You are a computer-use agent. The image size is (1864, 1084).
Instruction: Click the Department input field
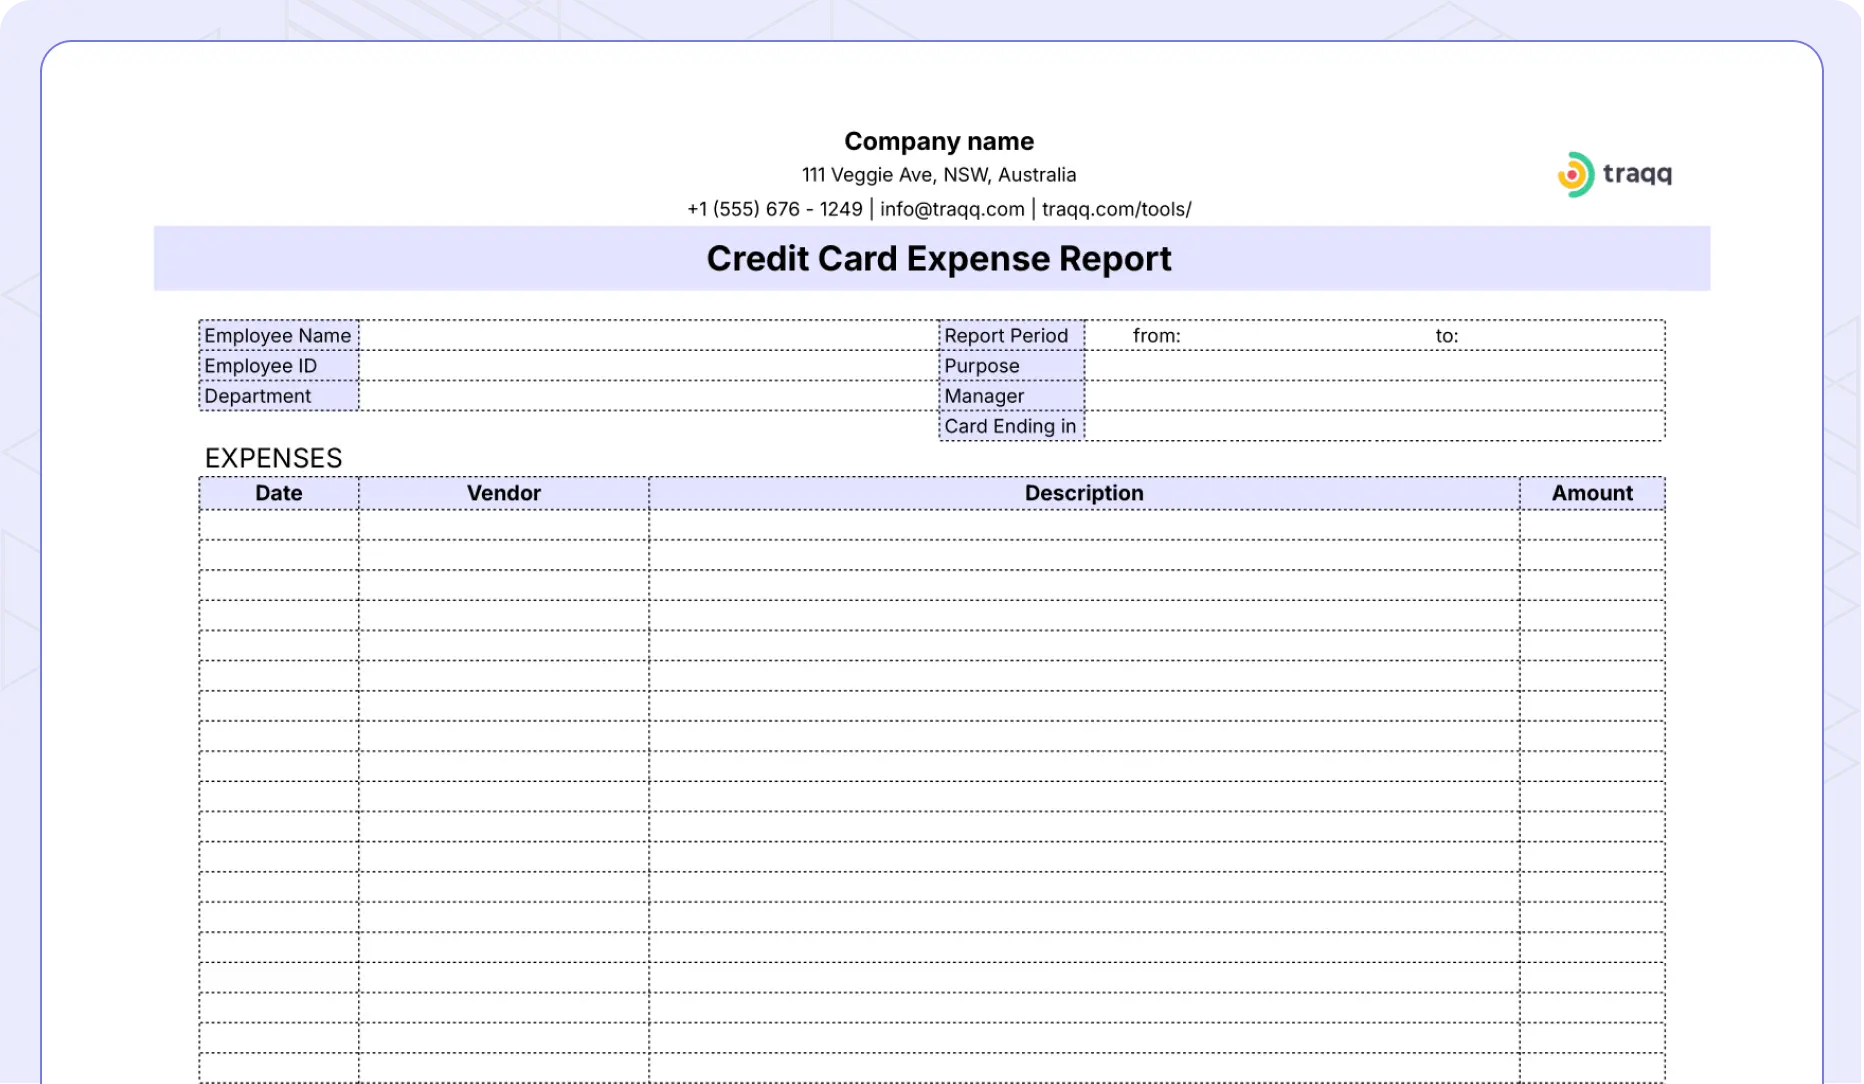click(x=648, y=396)
